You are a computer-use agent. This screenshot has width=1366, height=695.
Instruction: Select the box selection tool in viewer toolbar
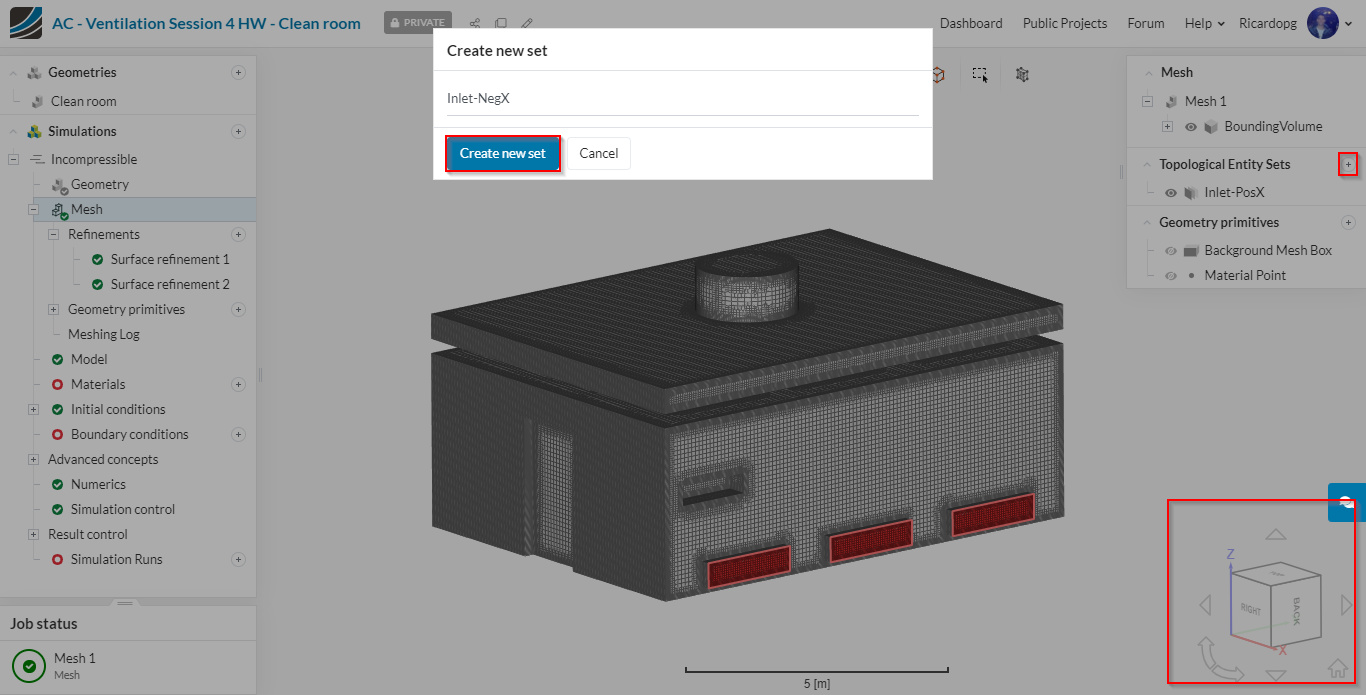(x=980, y=74)
